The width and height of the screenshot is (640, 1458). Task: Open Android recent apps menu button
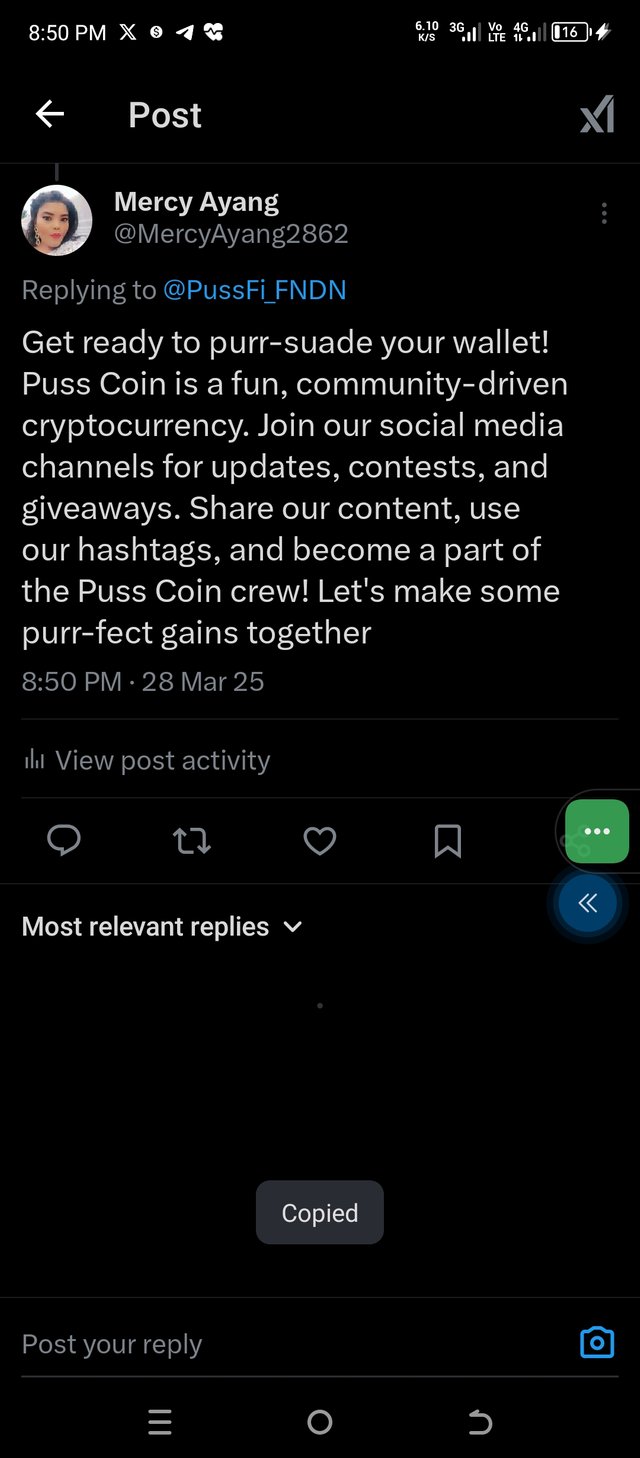160,1422
